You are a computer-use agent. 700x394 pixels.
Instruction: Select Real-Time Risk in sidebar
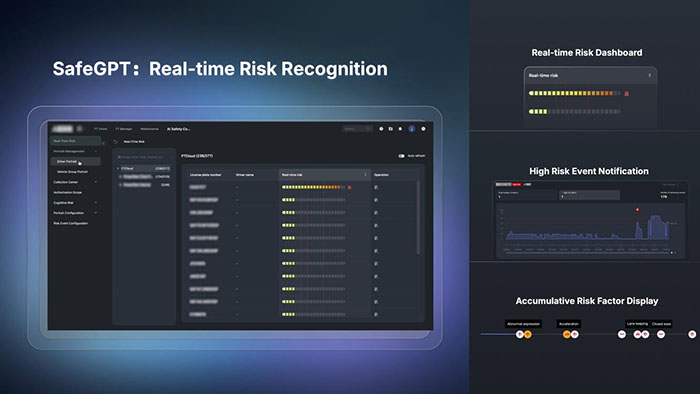tap(75, 141)
